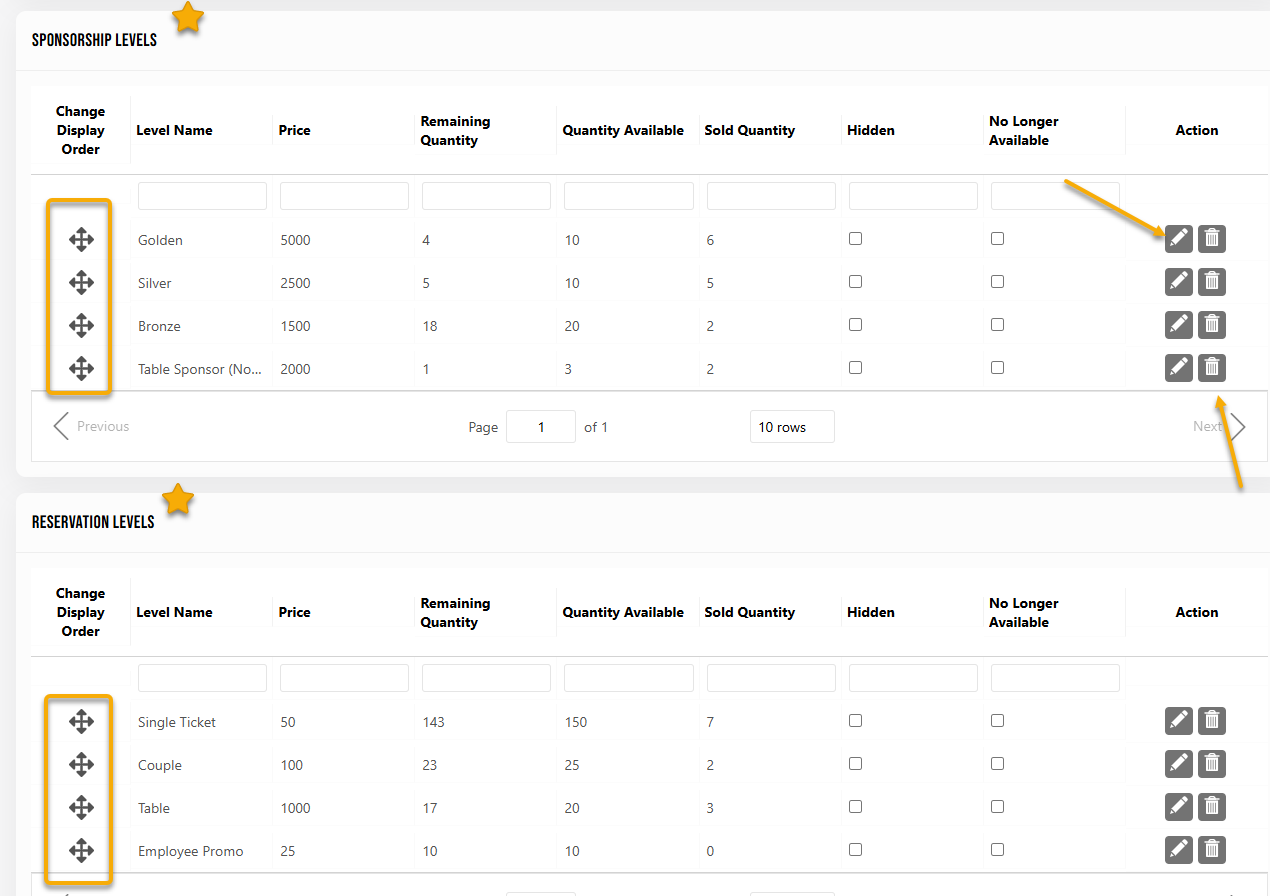Screen dimensions: 1270x896
Task: Delete the Table Sponsor level
Action: point(1212,368)
